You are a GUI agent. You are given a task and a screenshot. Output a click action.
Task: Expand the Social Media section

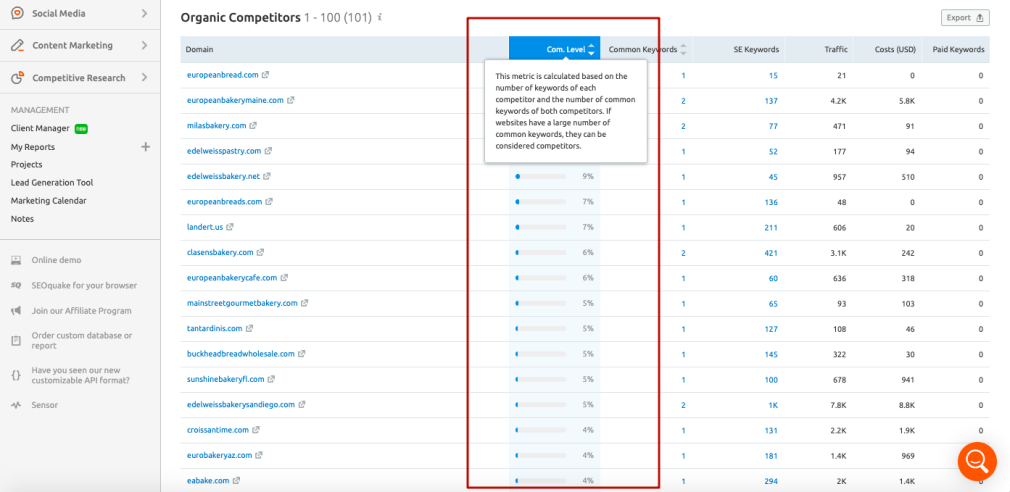coord(144,14)
